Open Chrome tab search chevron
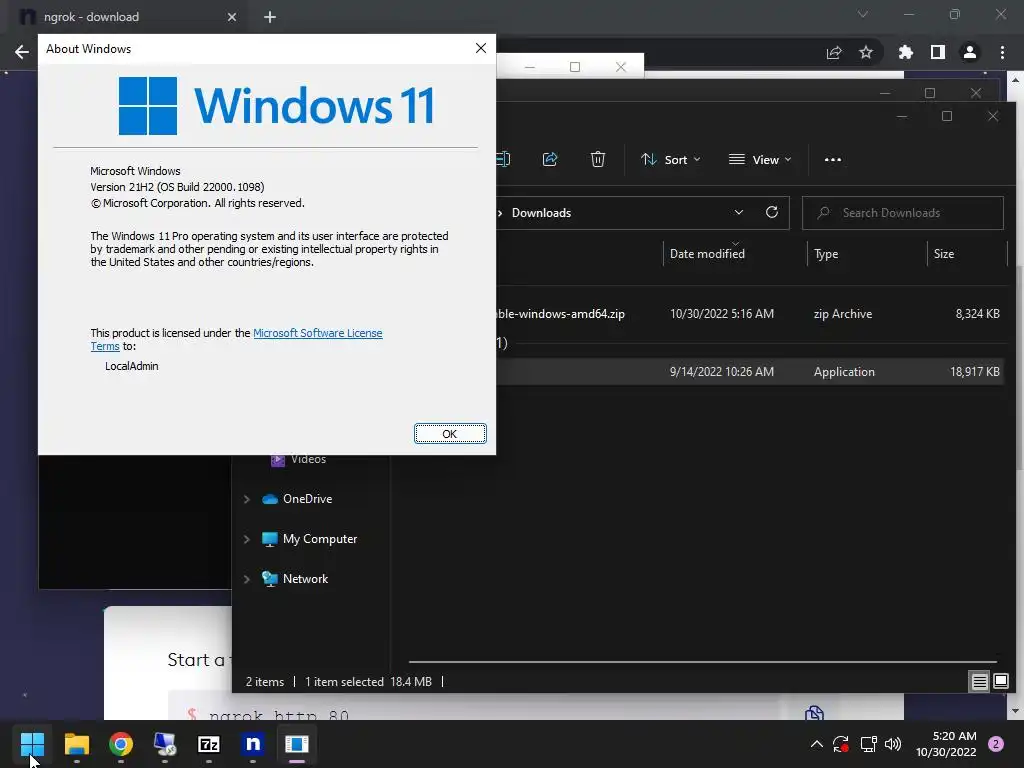This screenshot has height=768, width=1024. pos(863,14)
